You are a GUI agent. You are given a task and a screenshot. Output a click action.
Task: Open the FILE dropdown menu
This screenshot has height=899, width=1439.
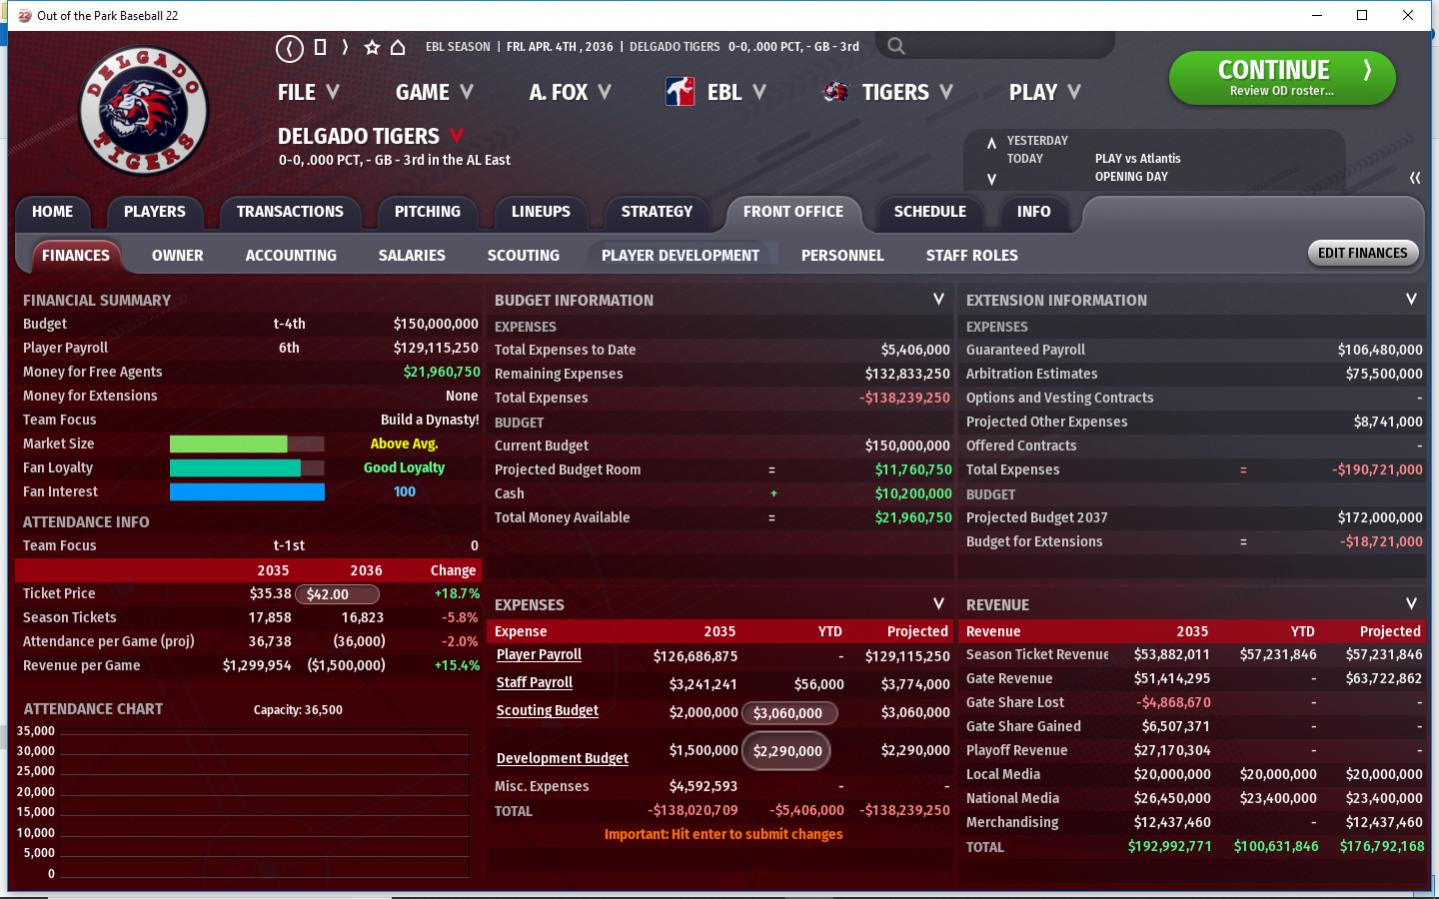tap(308, 92)
